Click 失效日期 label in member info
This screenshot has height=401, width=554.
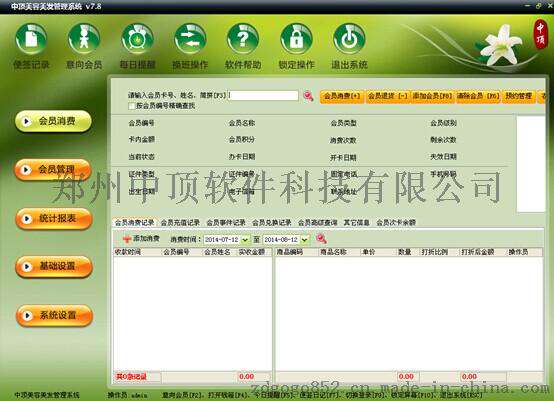point(443,157)
